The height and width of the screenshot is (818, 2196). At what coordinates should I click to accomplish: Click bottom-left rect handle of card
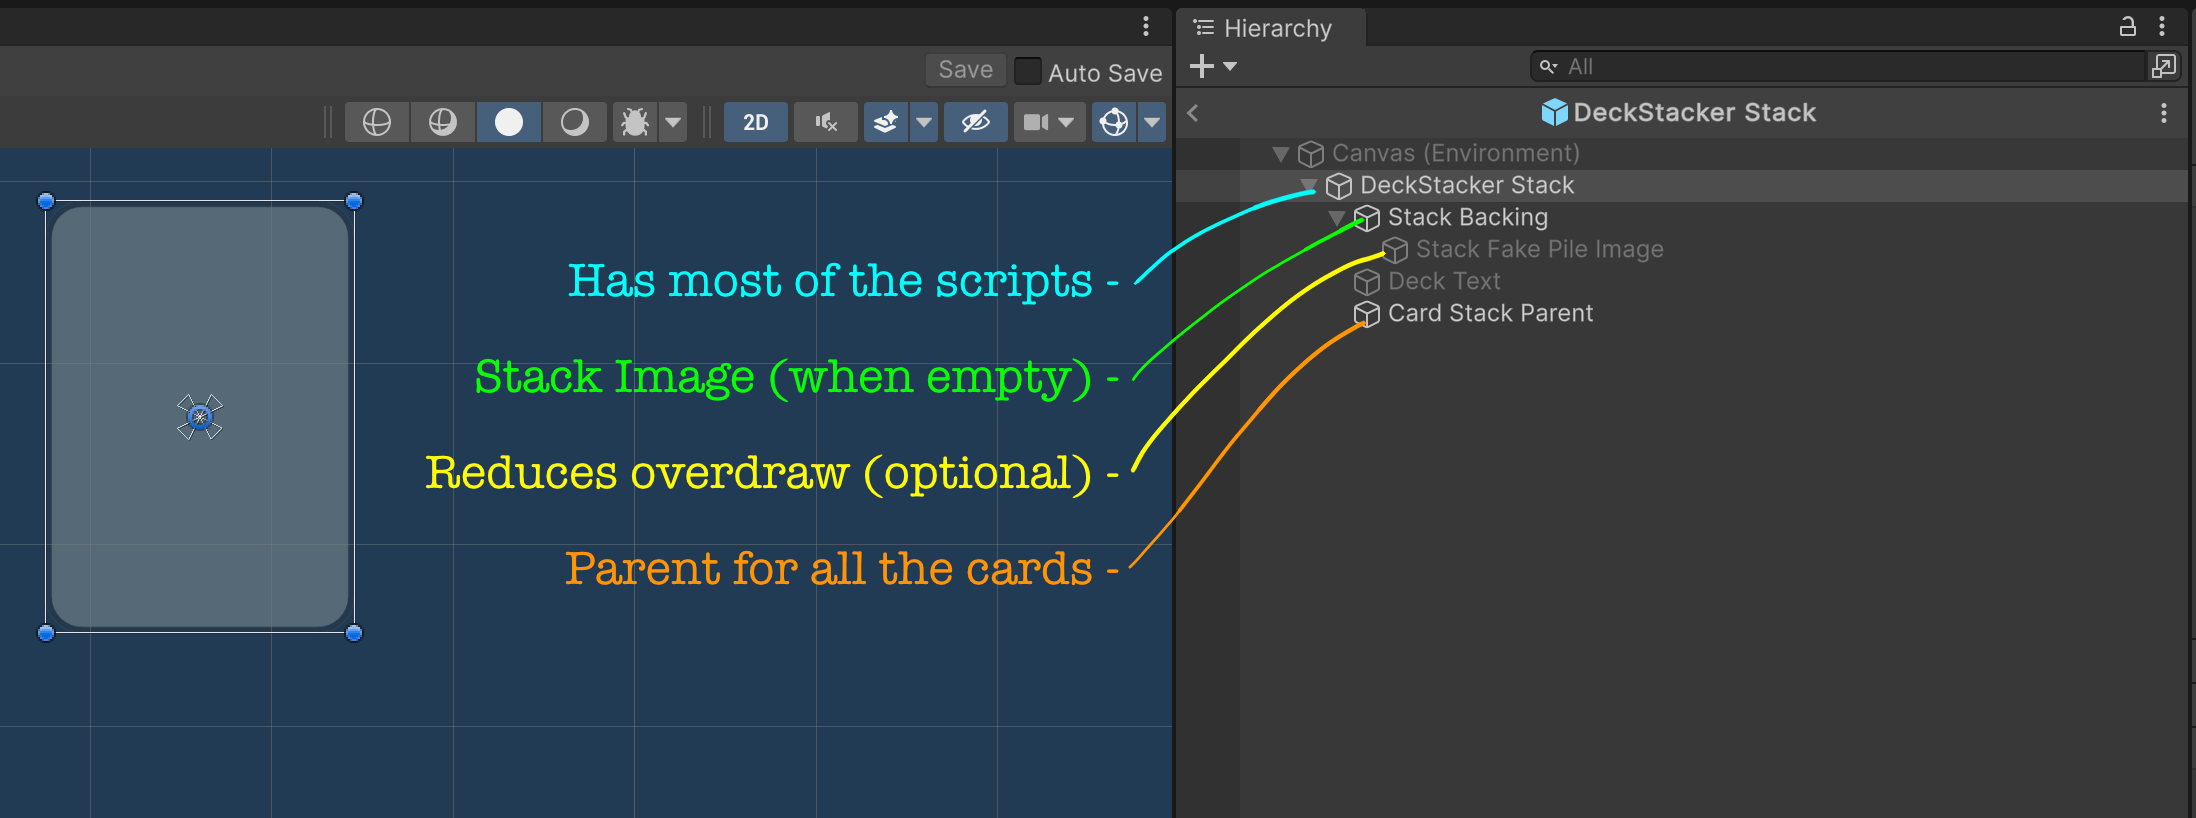click(x=46, y=633)
